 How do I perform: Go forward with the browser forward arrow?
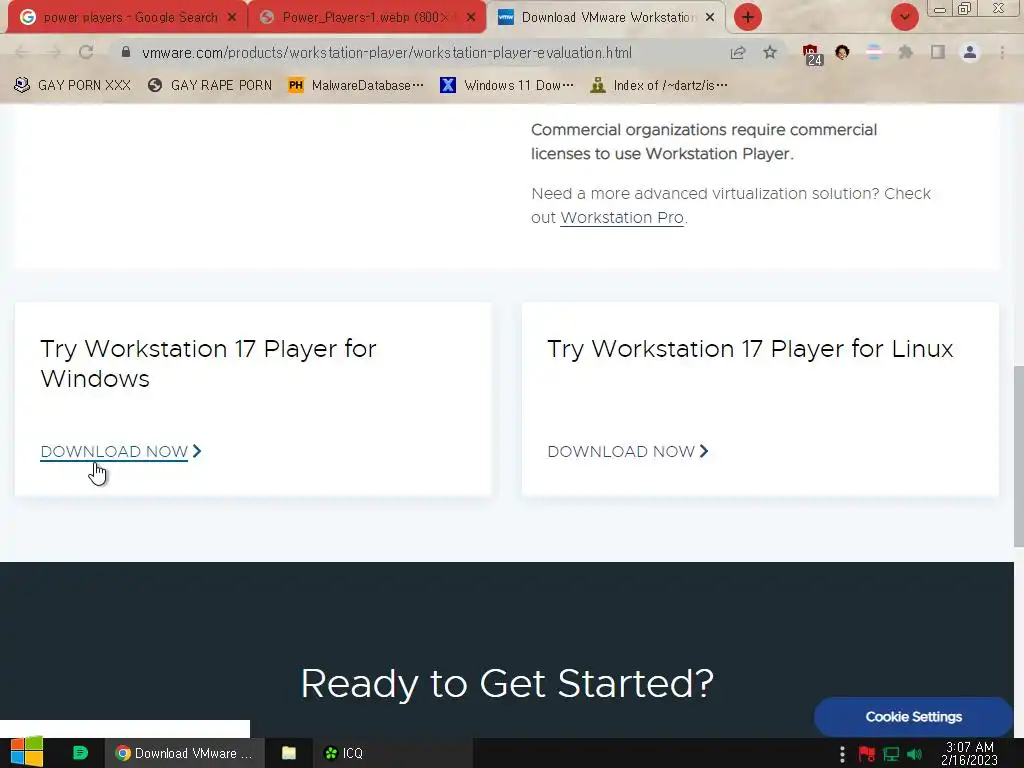pos(54,53)
